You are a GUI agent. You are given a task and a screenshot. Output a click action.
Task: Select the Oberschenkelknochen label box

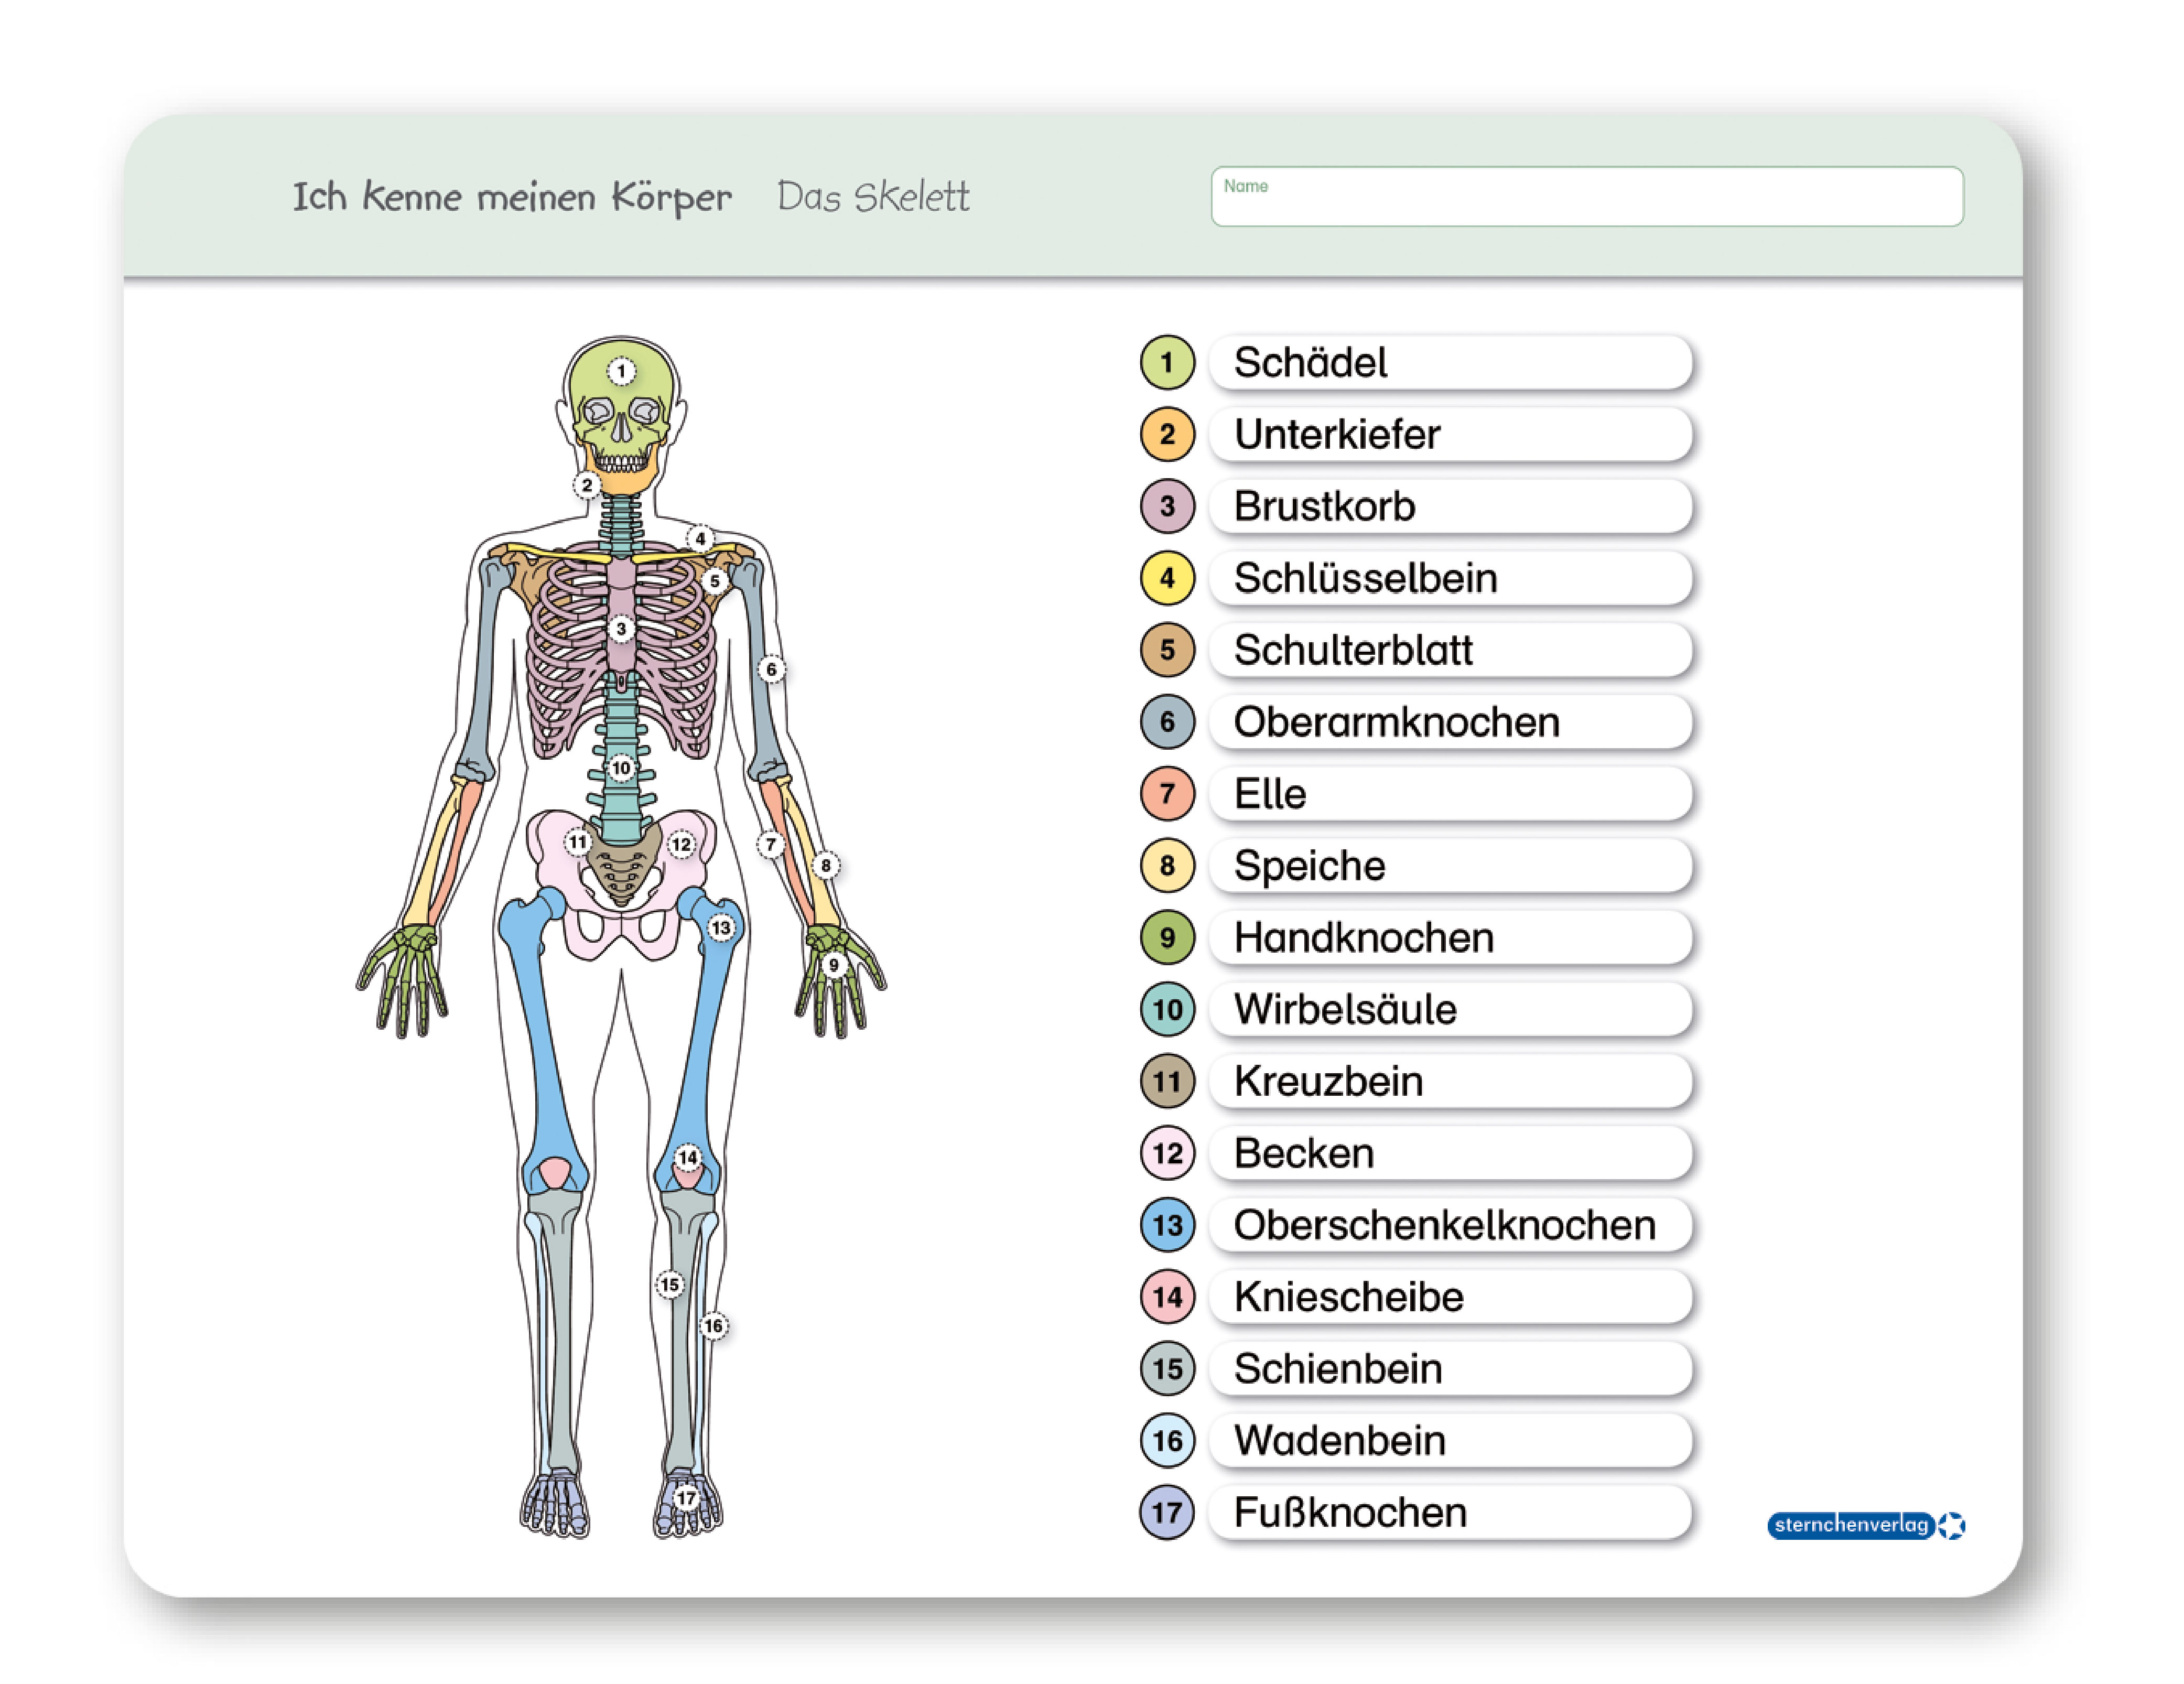1450,1225
